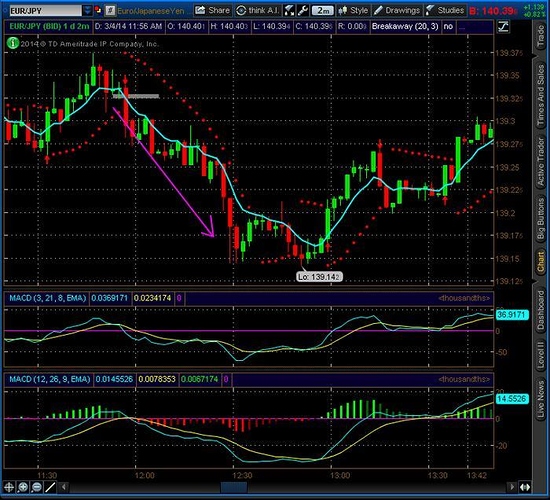Click the D: 3/4/14 11:56 AM date cell
This screenshot has height=500, width=550.
[x=128, y=26]
